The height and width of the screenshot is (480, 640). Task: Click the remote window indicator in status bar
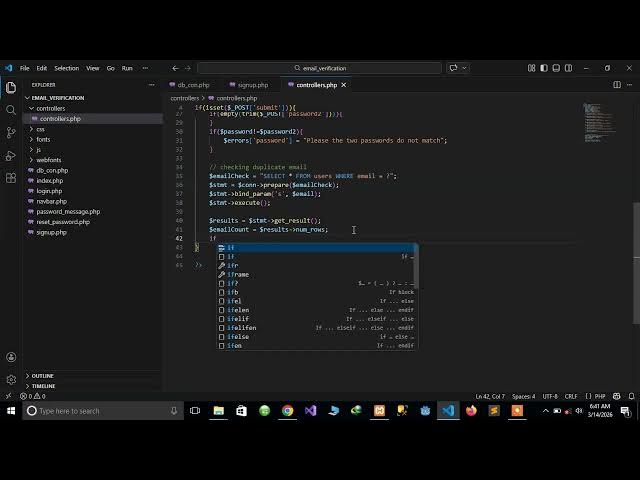click(8, 396)
